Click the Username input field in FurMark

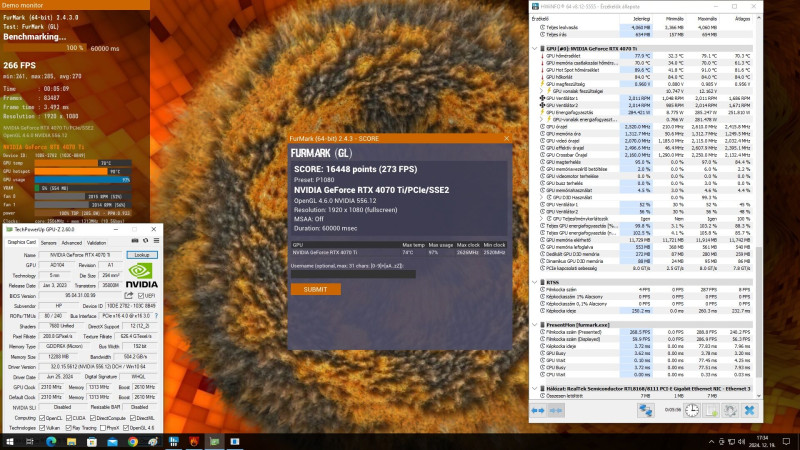click(353, 274)
